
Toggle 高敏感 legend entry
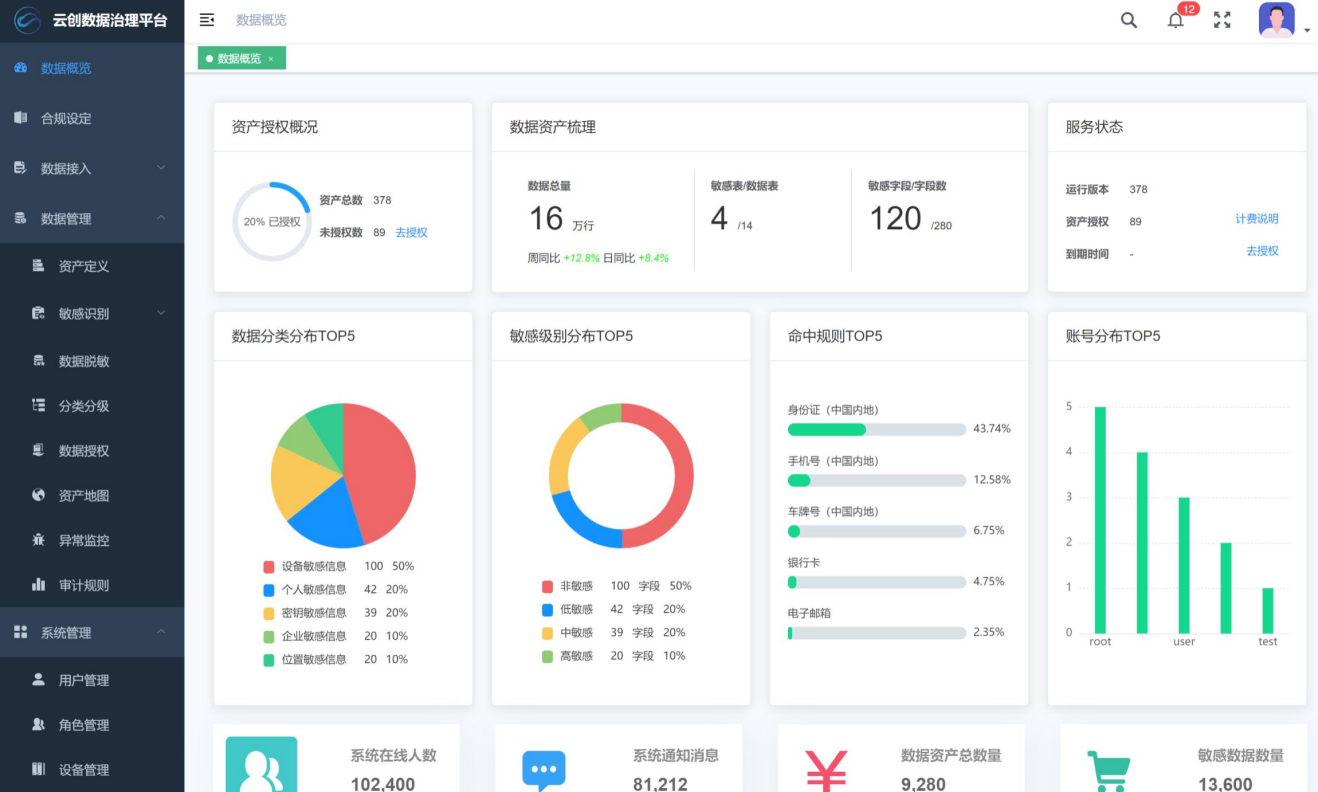coord(613,656)
